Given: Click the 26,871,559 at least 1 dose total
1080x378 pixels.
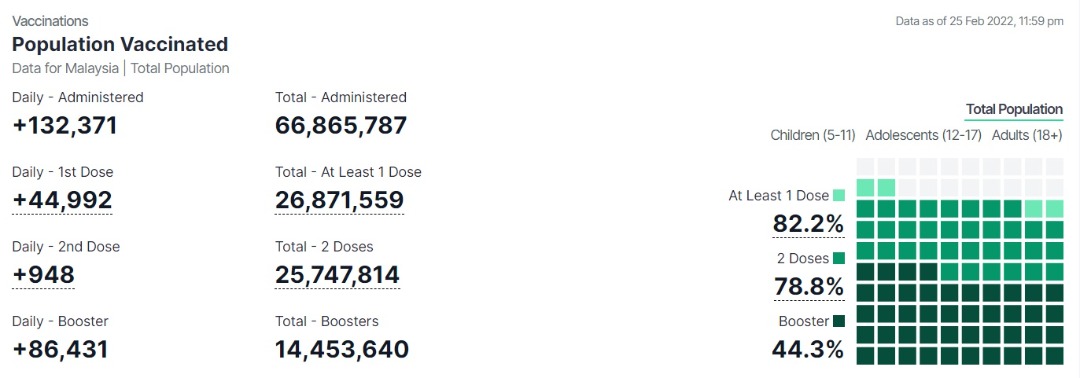Looking at the screenshot, I should [340, 200].
